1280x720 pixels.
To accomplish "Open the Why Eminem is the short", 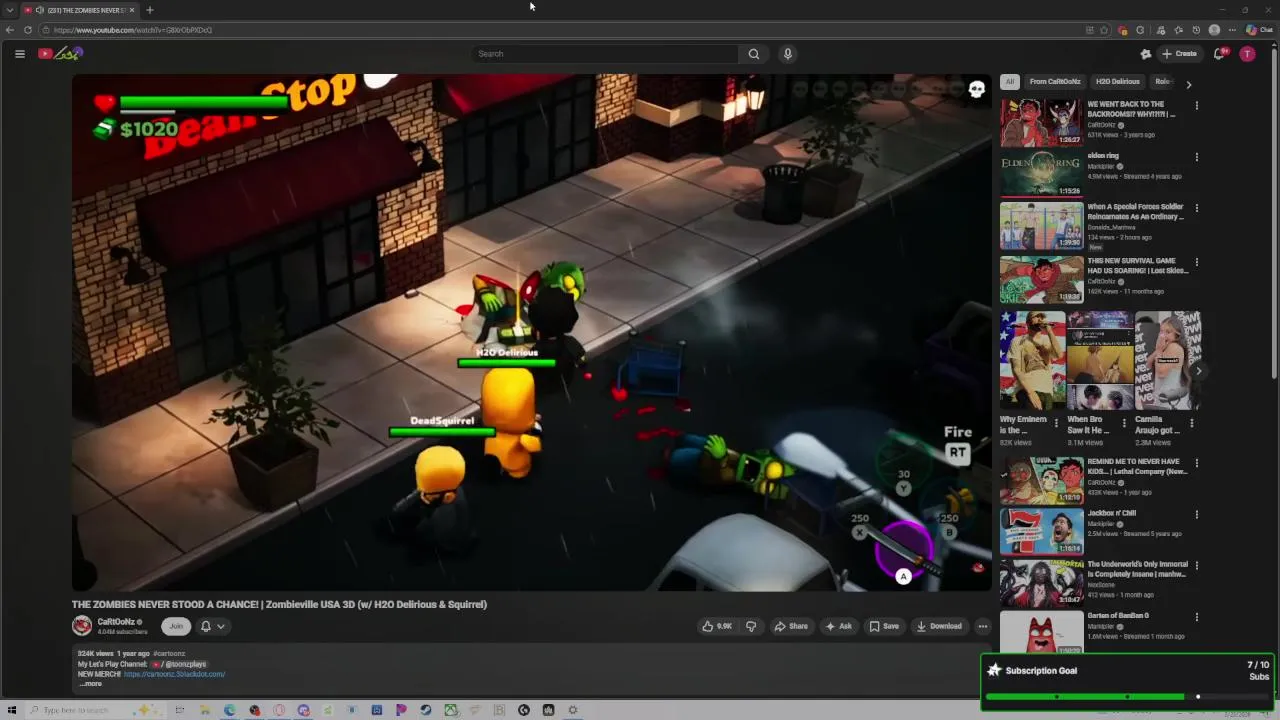I will (1032, 361).
